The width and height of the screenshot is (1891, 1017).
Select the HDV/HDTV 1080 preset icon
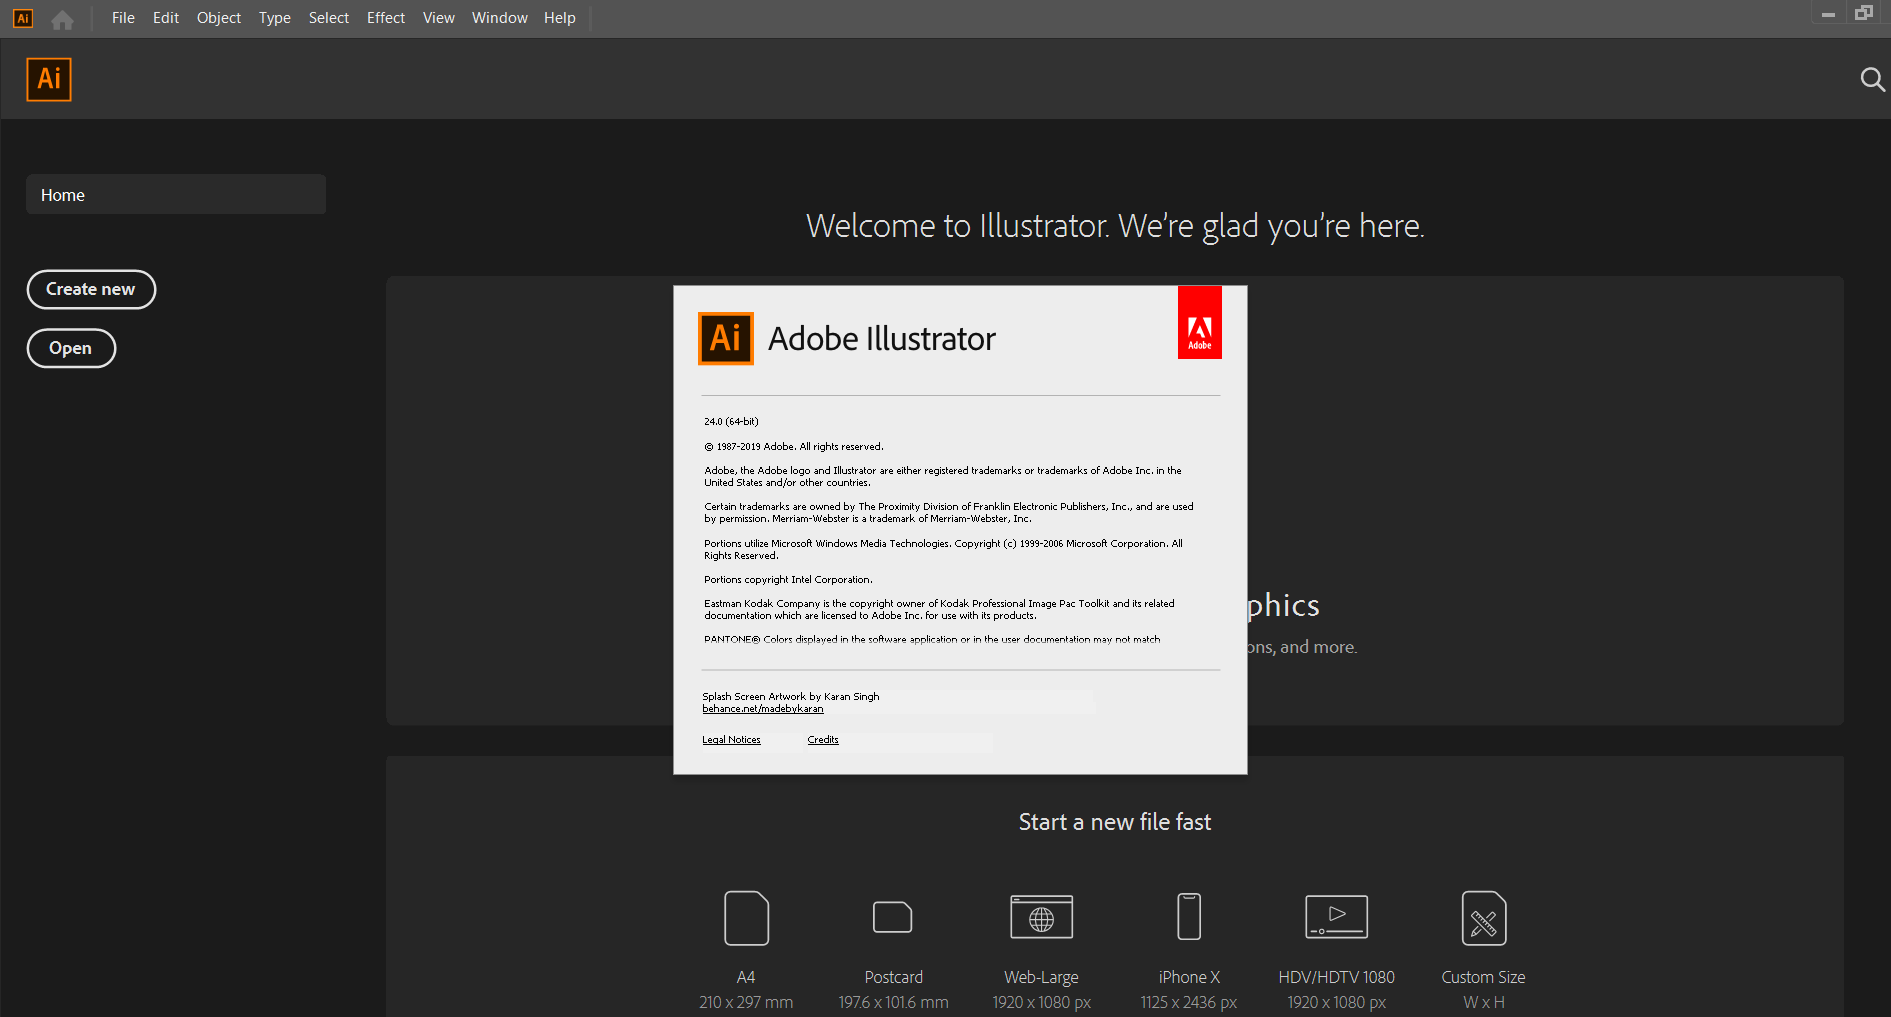click(1336, 917)
